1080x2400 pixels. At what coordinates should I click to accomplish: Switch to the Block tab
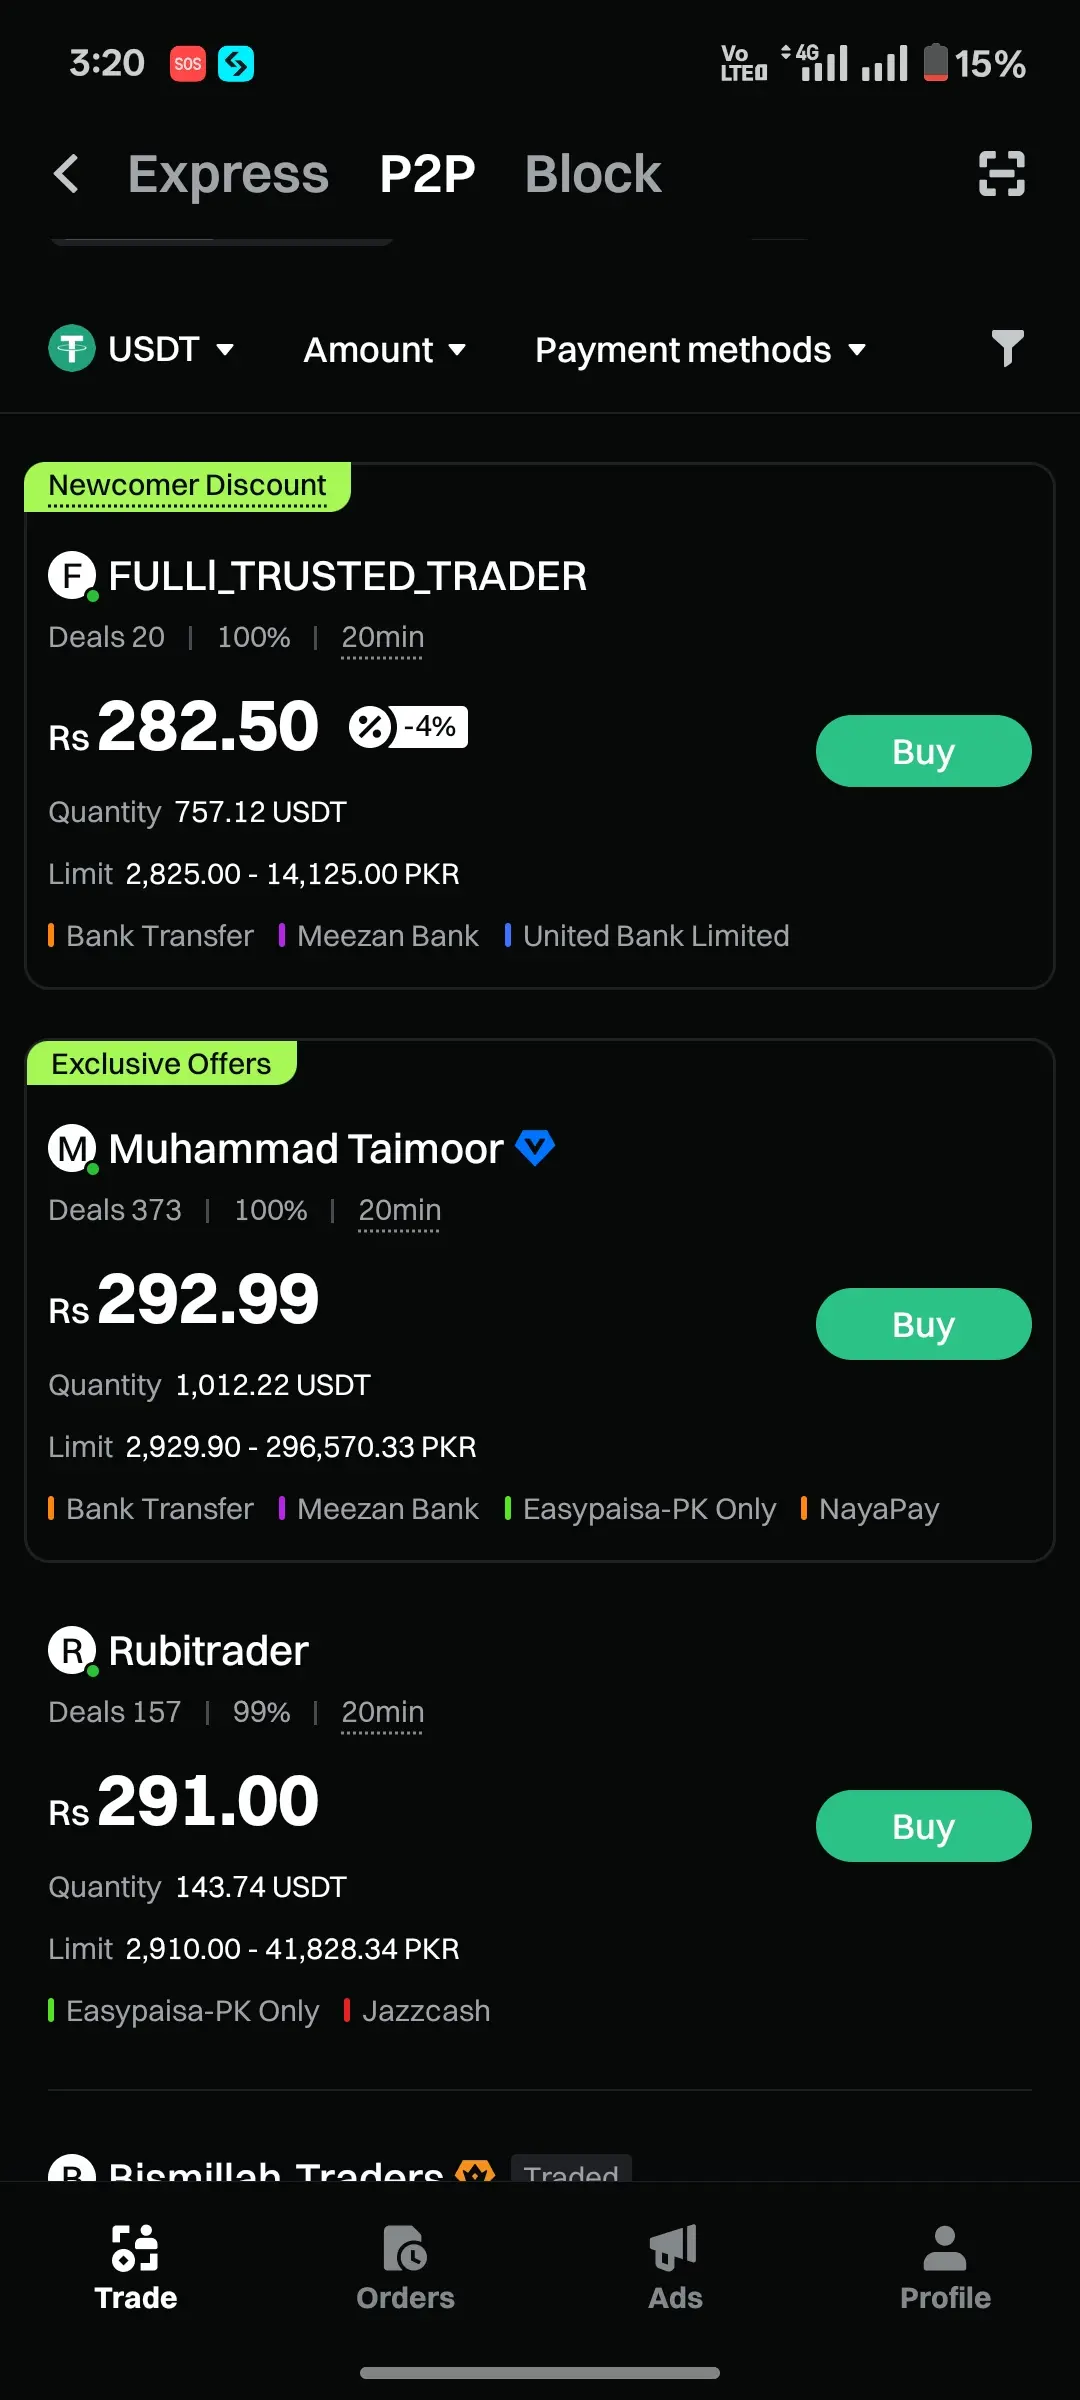pyautogui.click(x=593, y=174)
